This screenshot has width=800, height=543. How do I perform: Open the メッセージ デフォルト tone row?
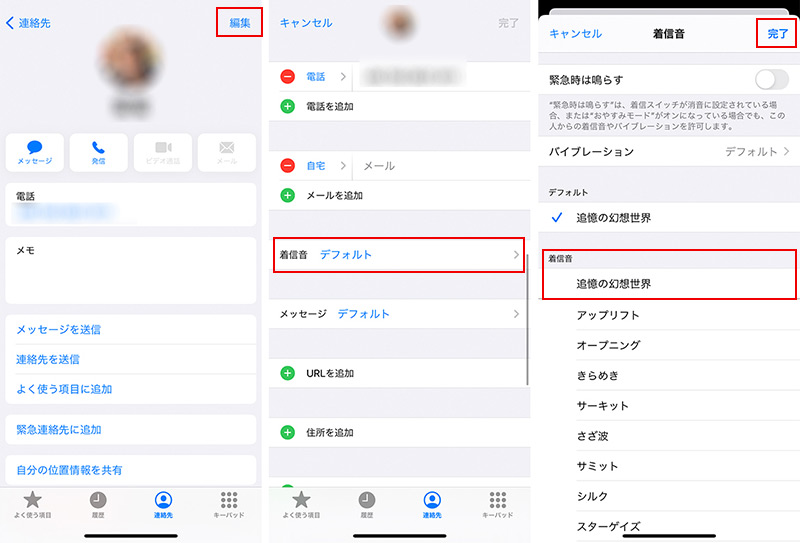coord(398,314)
